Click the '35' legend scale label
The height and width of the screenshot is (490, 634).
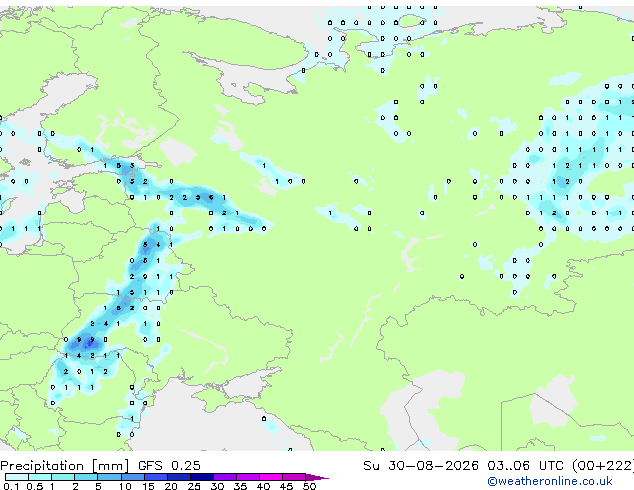pyautogui.click(x=240, y=486)
